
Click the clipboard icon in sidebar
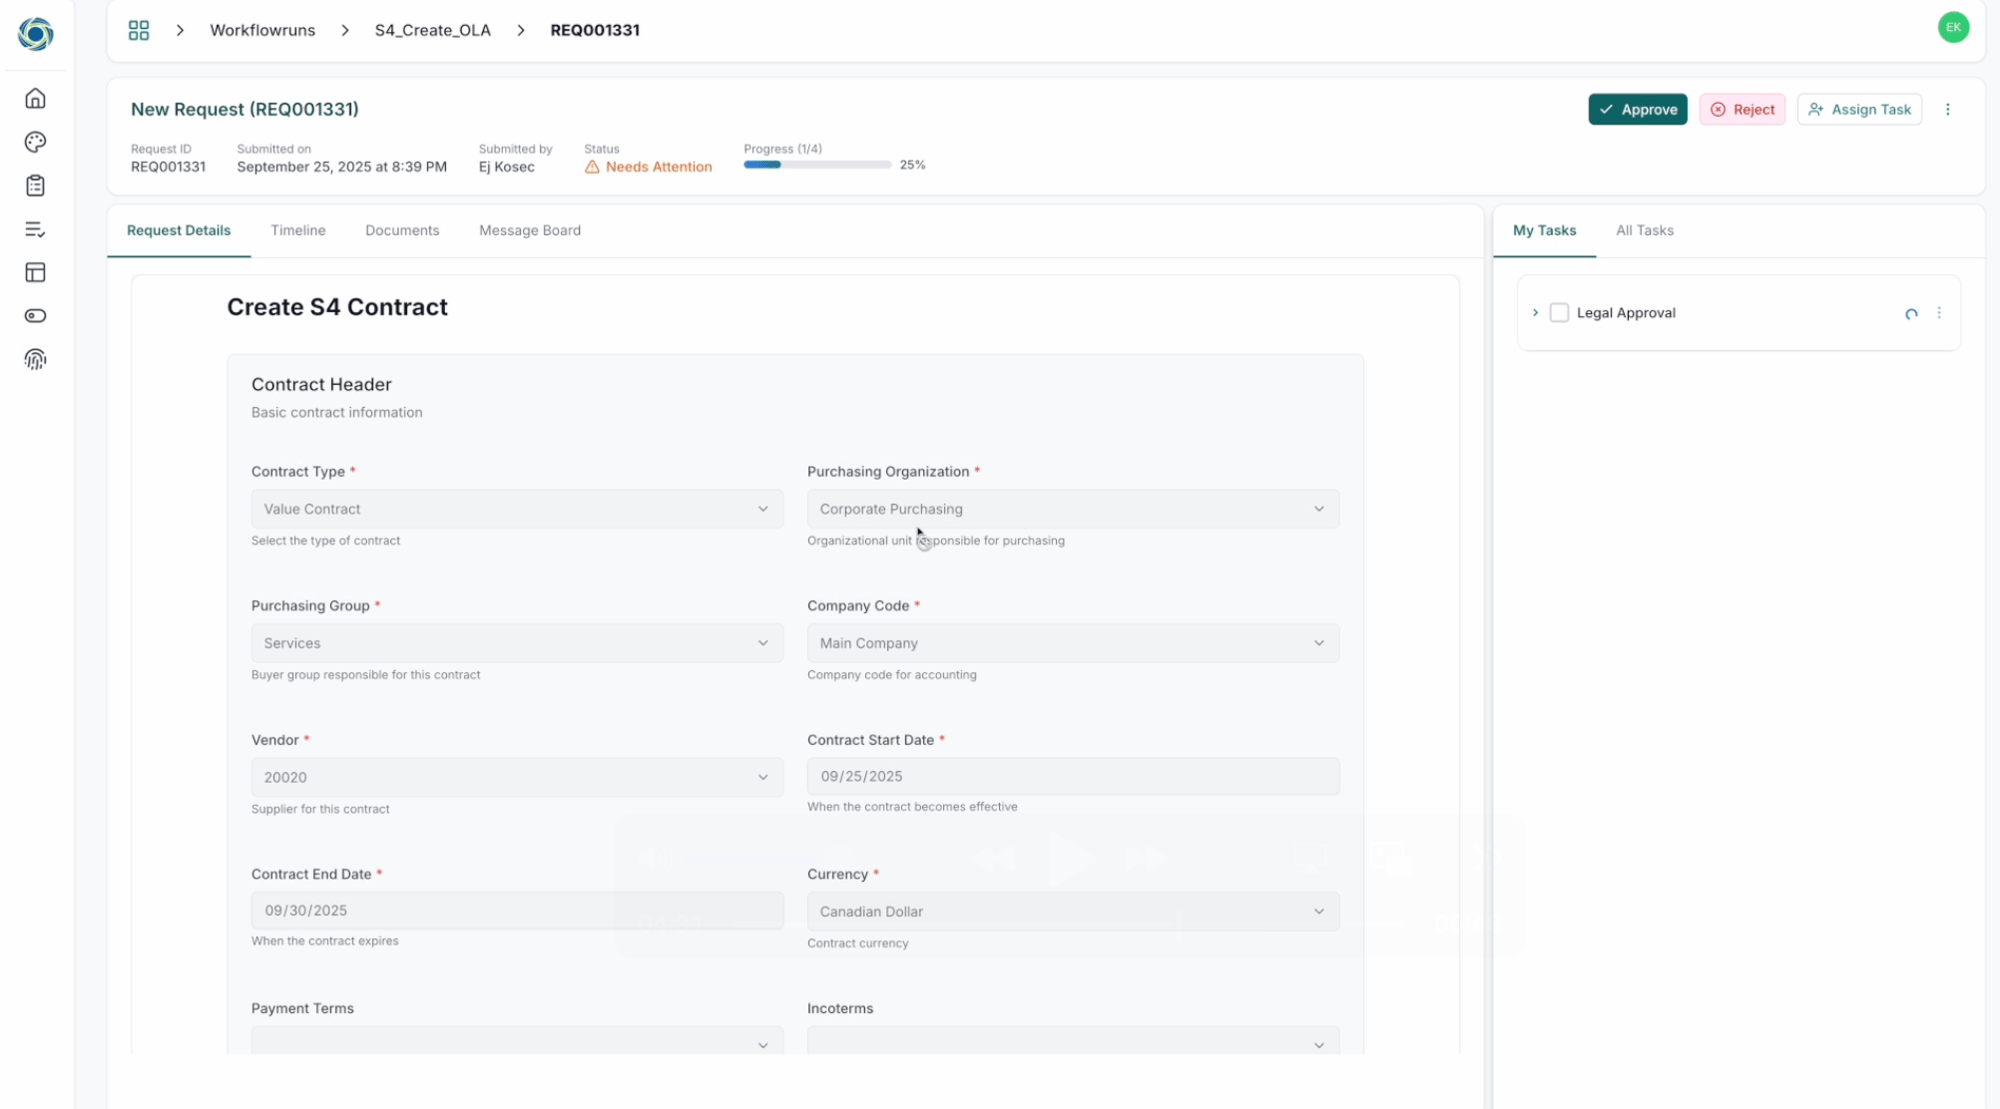pos(35,186)
